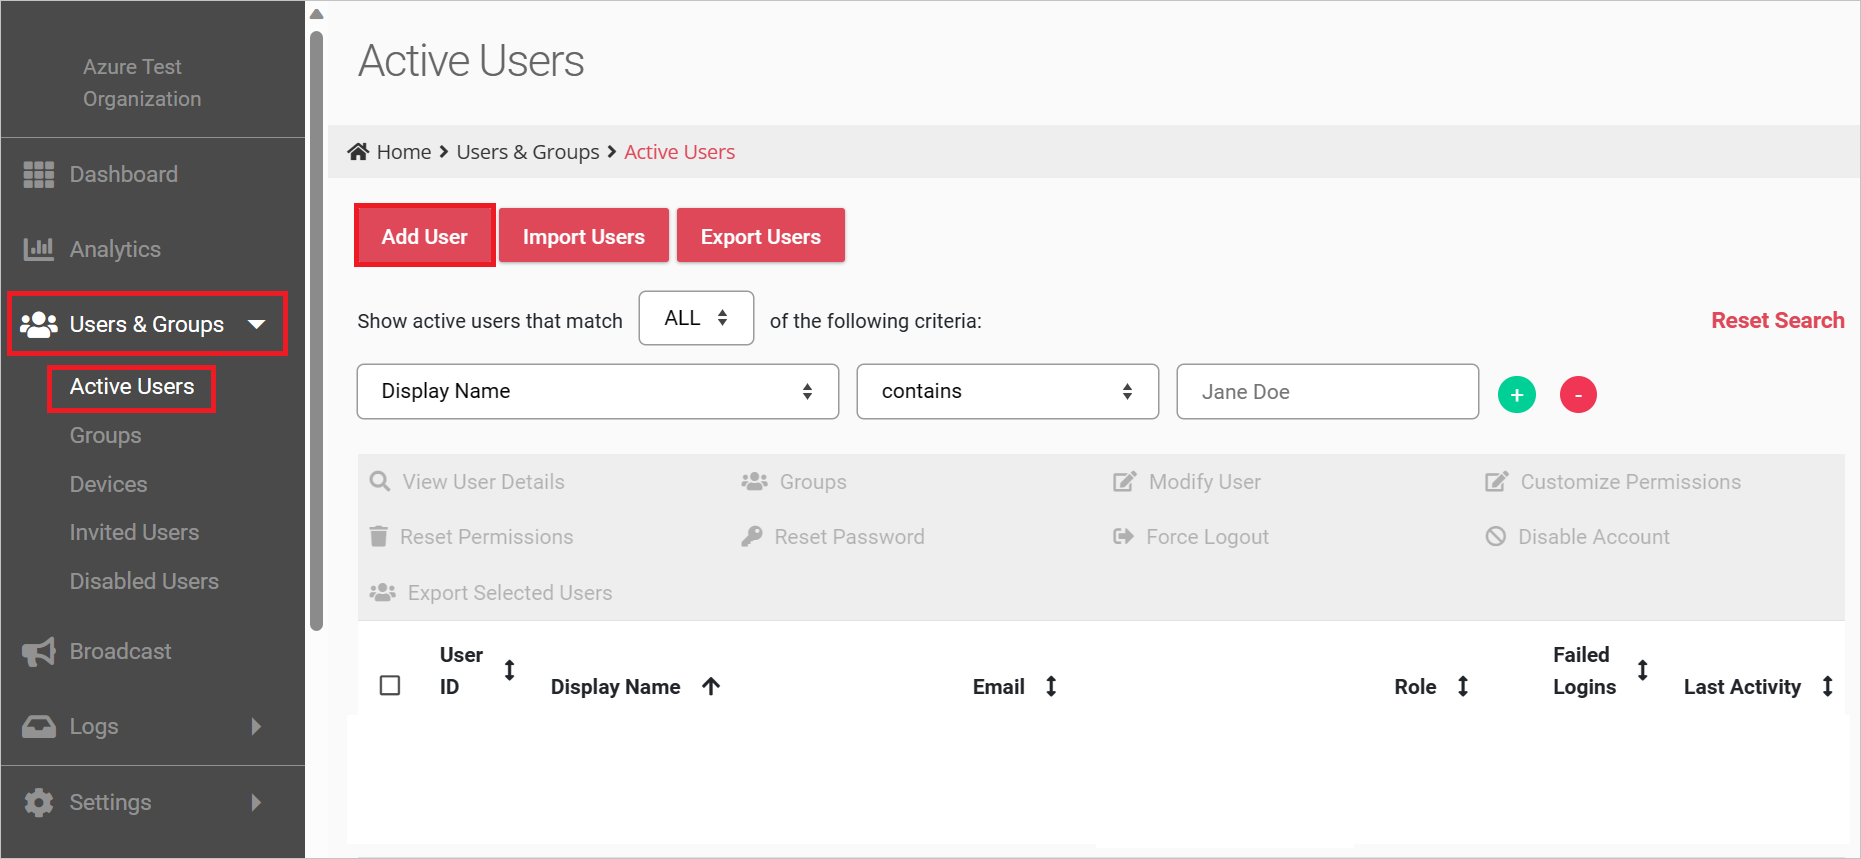This screenshot has height=859, width=1861.
Task: Expand the Logs submenu arrow
Action: pos(256,726)
